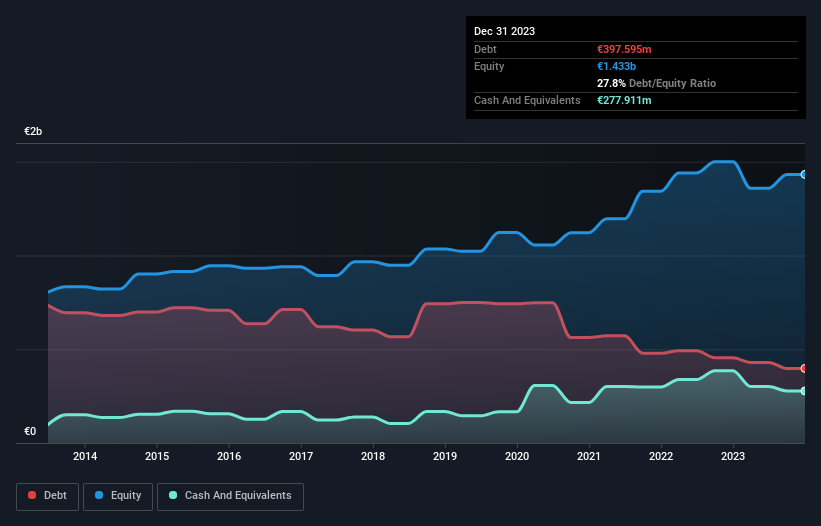
Task: Click the 2019 x-axis label
Action: 445,456
